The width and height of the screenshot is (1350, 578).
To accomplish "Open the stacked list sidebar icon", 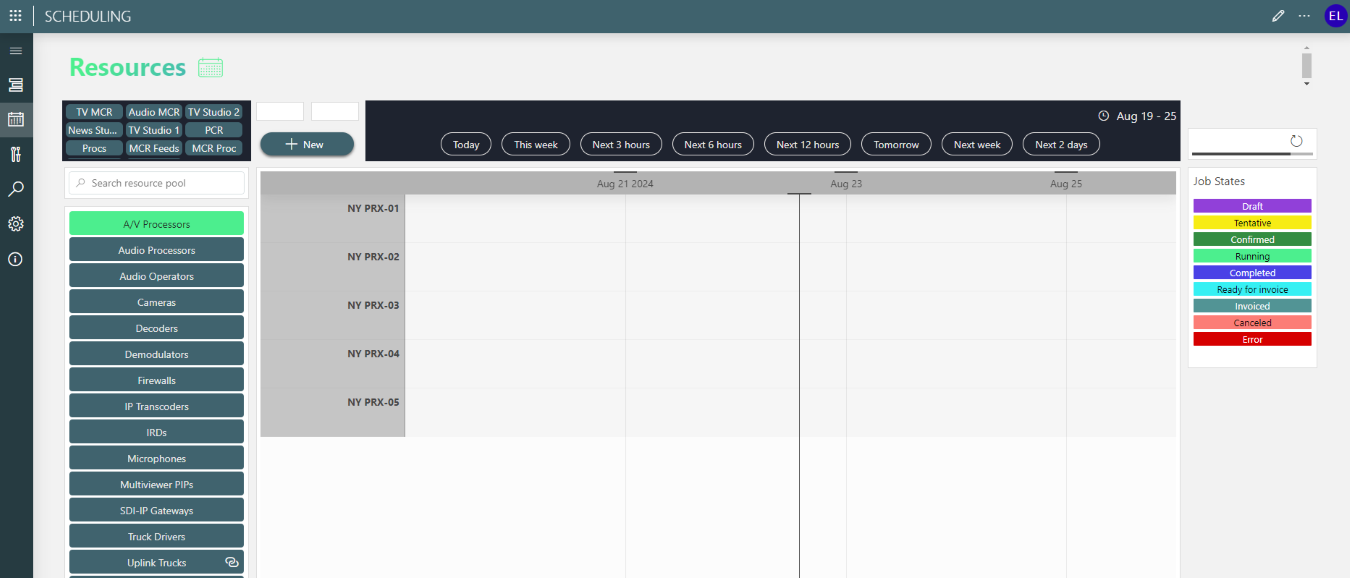I will coord(16,85).
